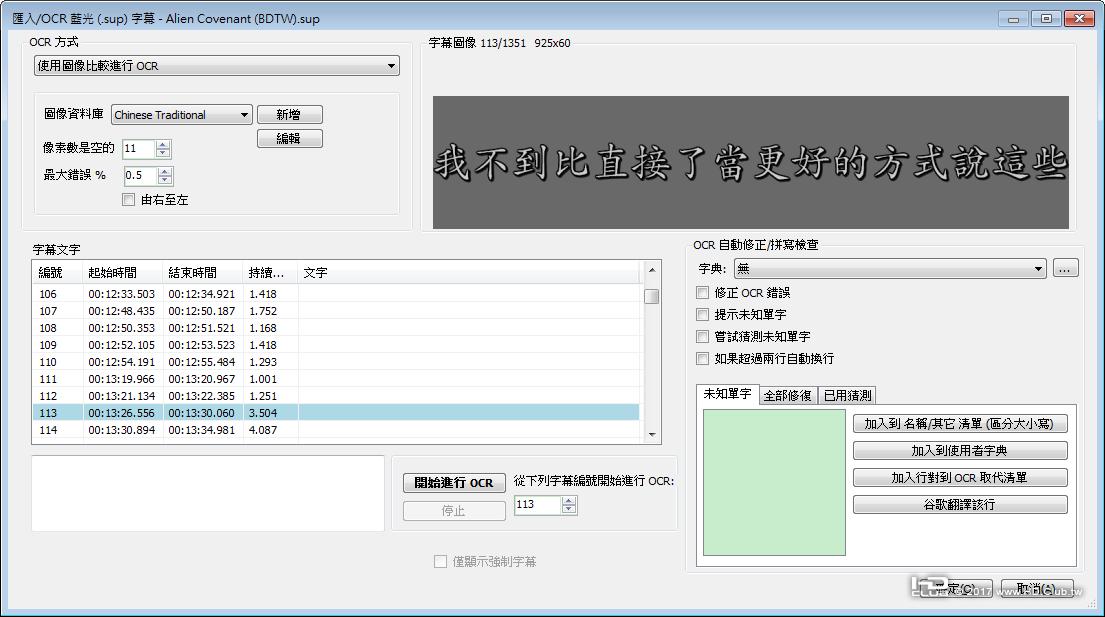This screenshot has height=617, width=1105.
Task: Sort by the 起始時間 column header
Action: click(123, 273)
